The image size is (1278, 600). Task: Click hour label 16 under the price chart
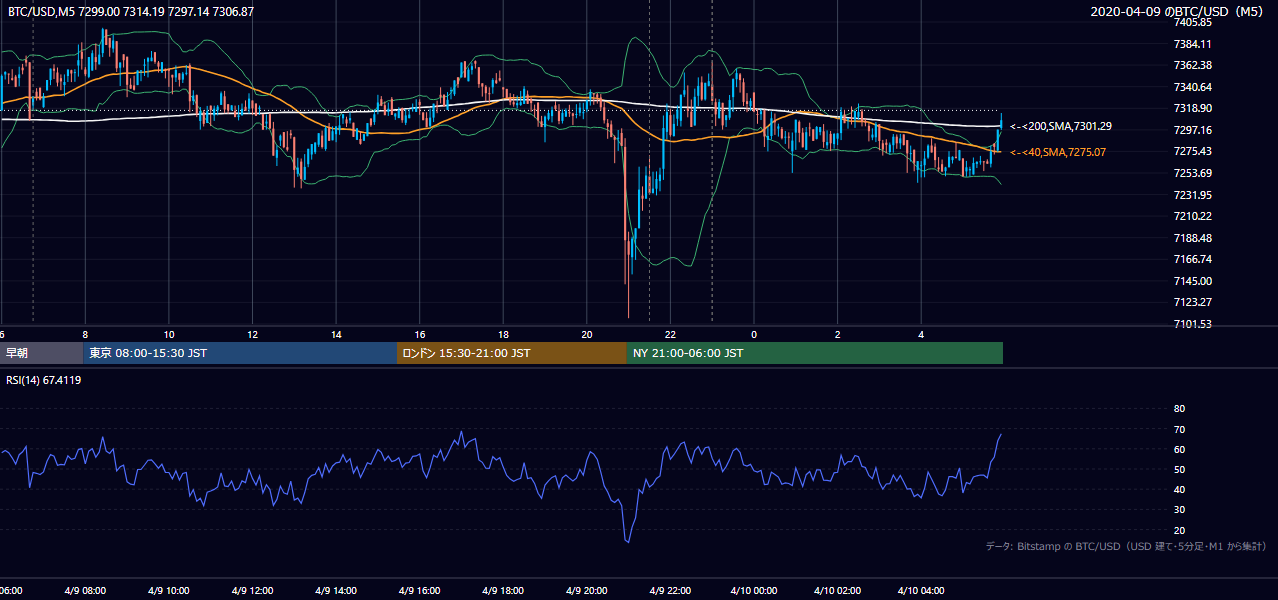[x=420, y=334]
